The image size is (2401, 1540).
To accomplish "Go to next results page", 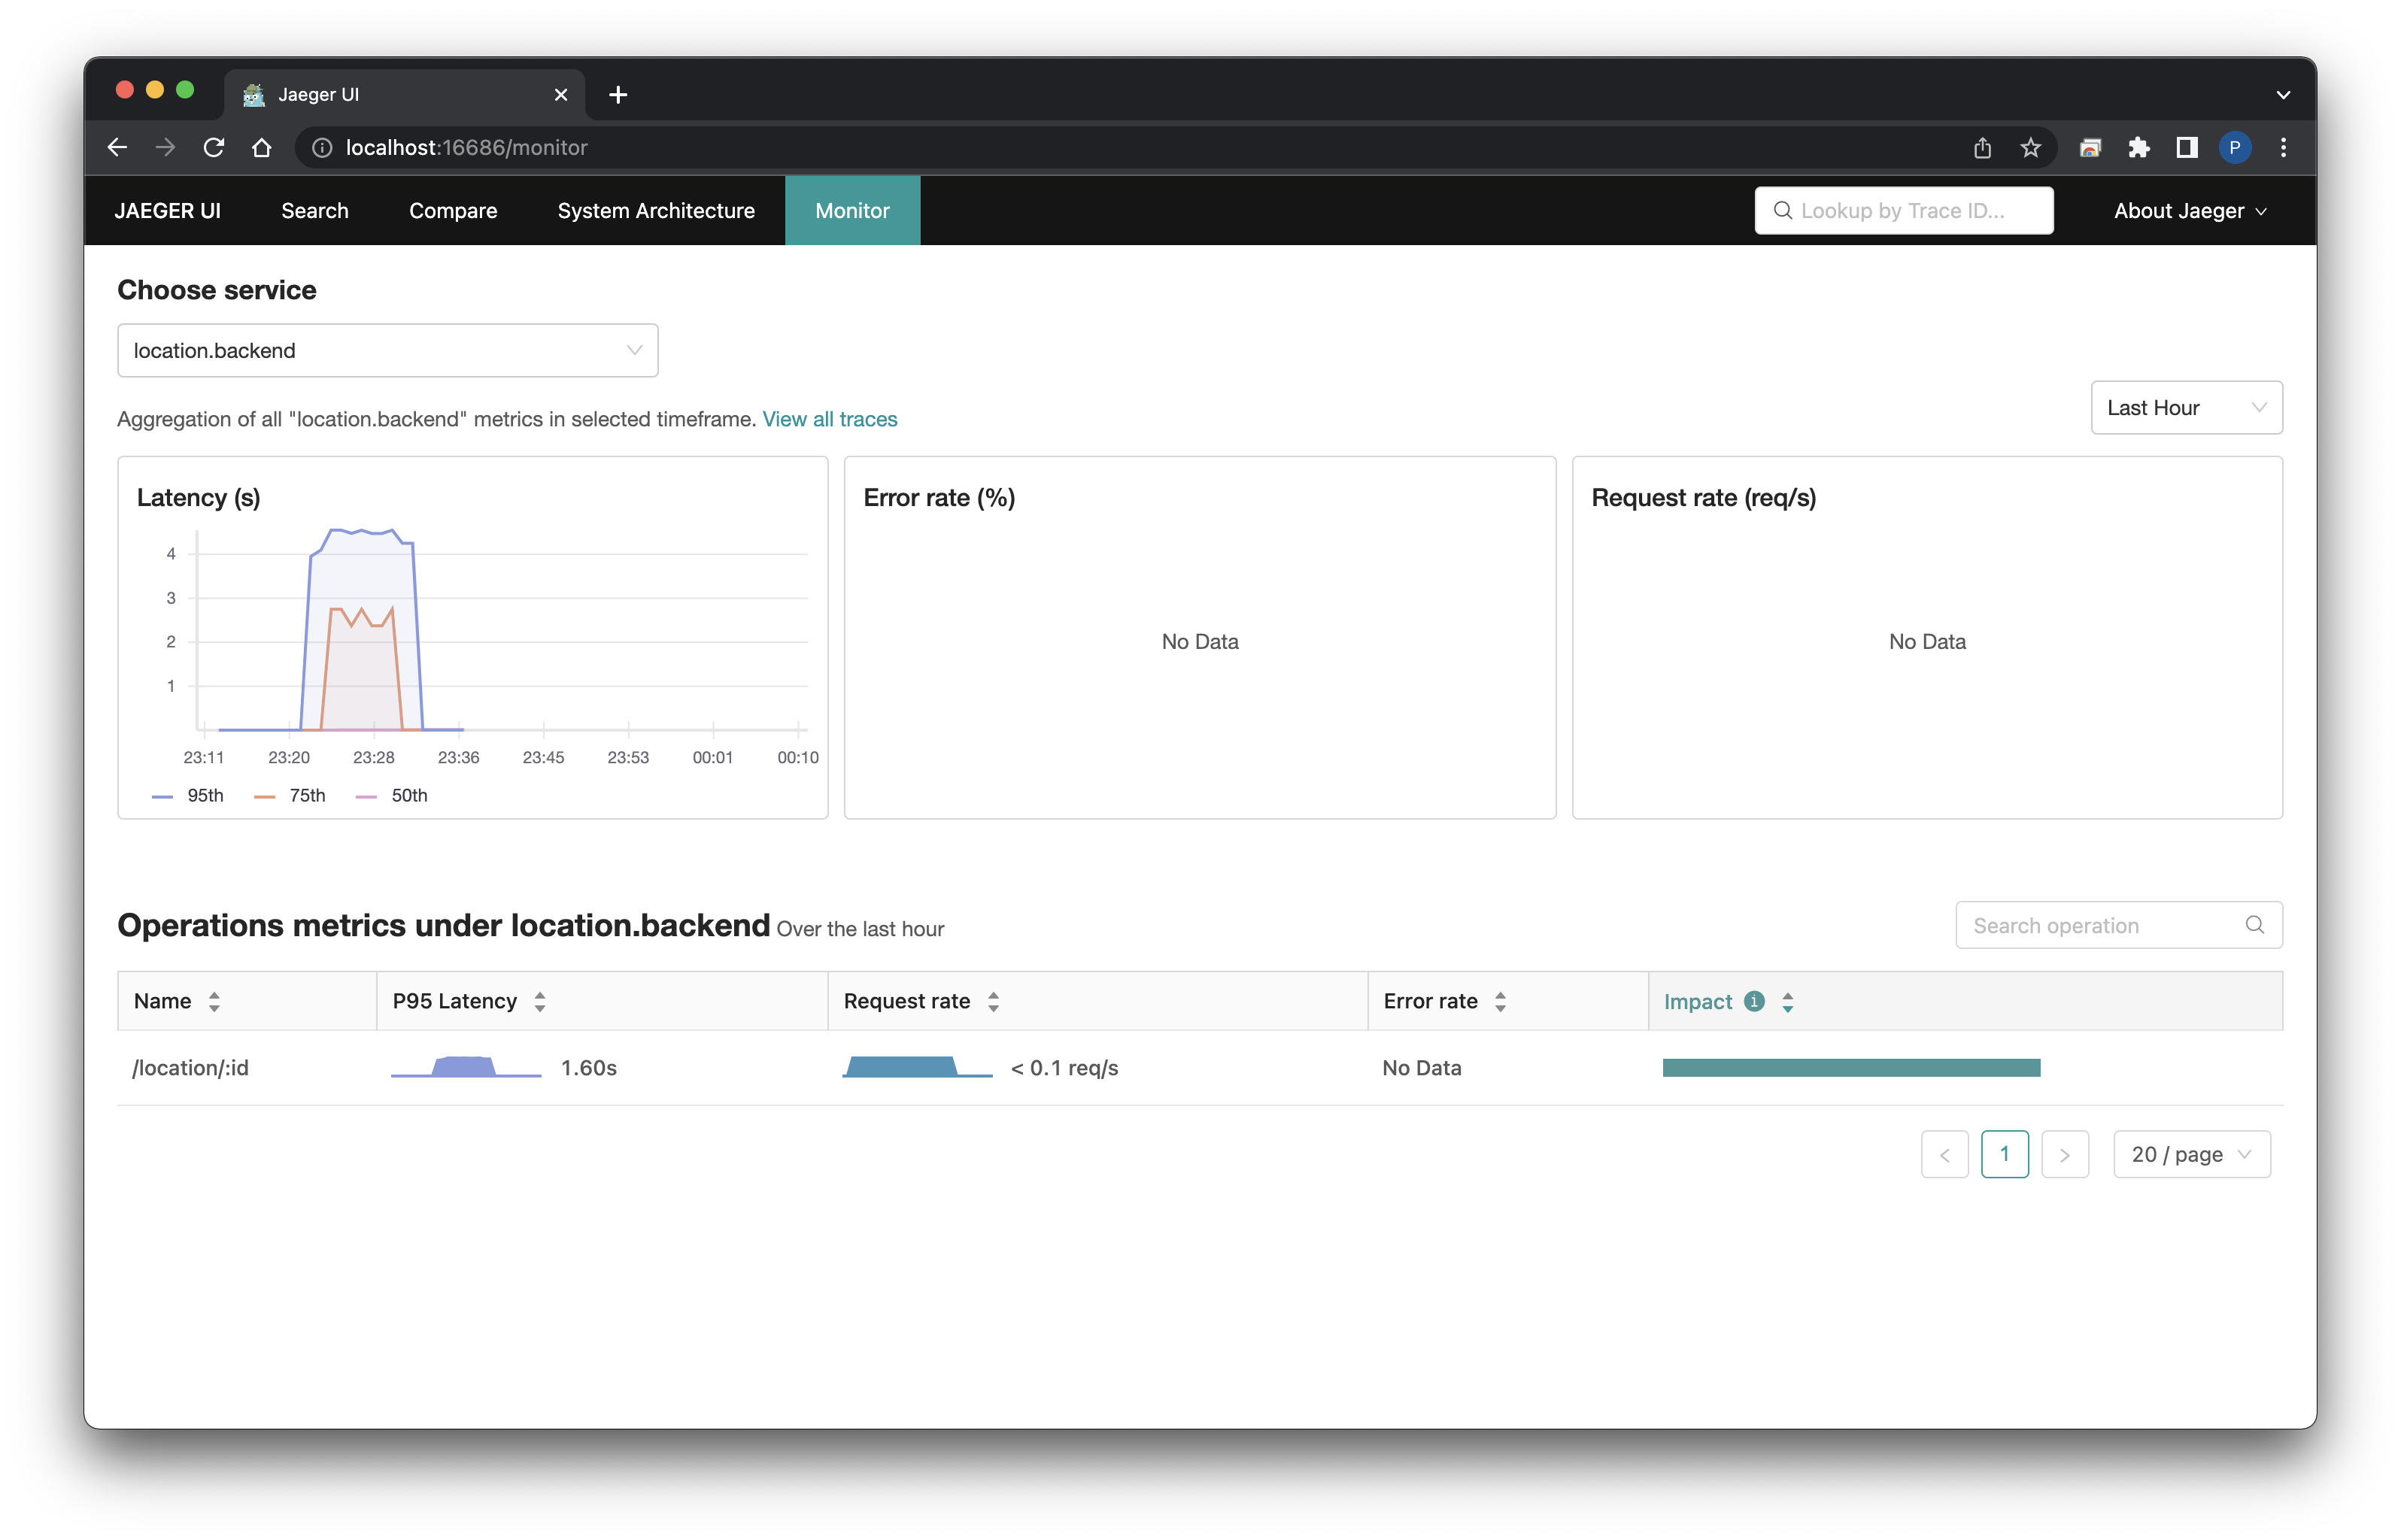I will (2064, 1154).
